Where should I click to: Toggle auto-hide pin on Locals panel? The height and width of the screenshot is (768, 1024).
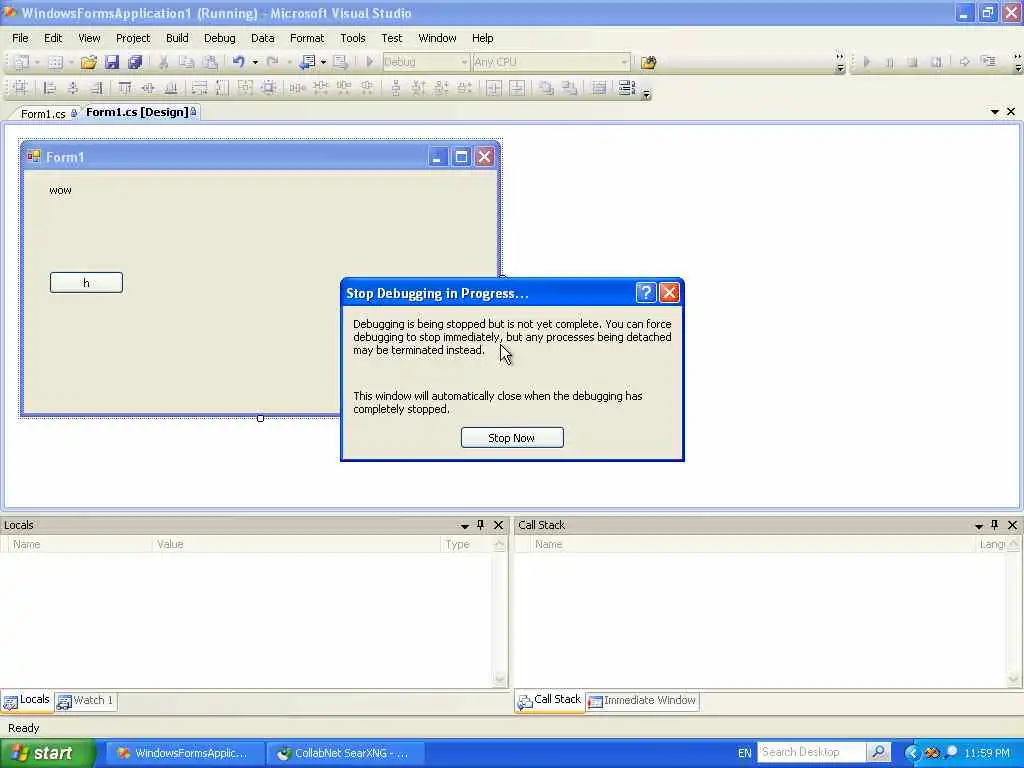(x=481, y=525)
